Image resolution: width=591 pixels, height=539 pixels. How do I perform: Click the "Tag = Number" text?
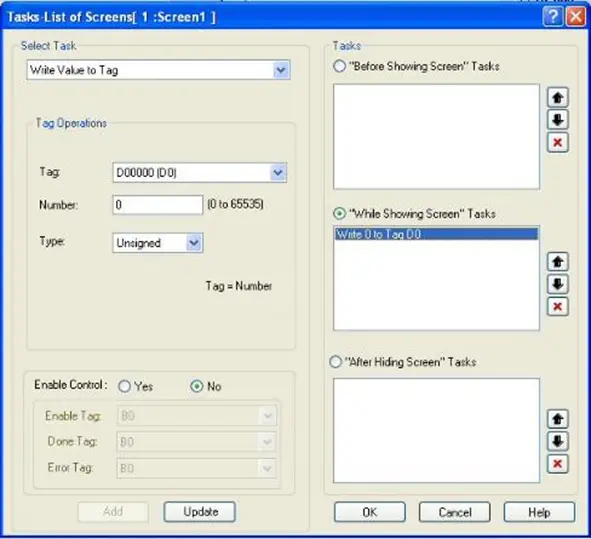point(239,286)
